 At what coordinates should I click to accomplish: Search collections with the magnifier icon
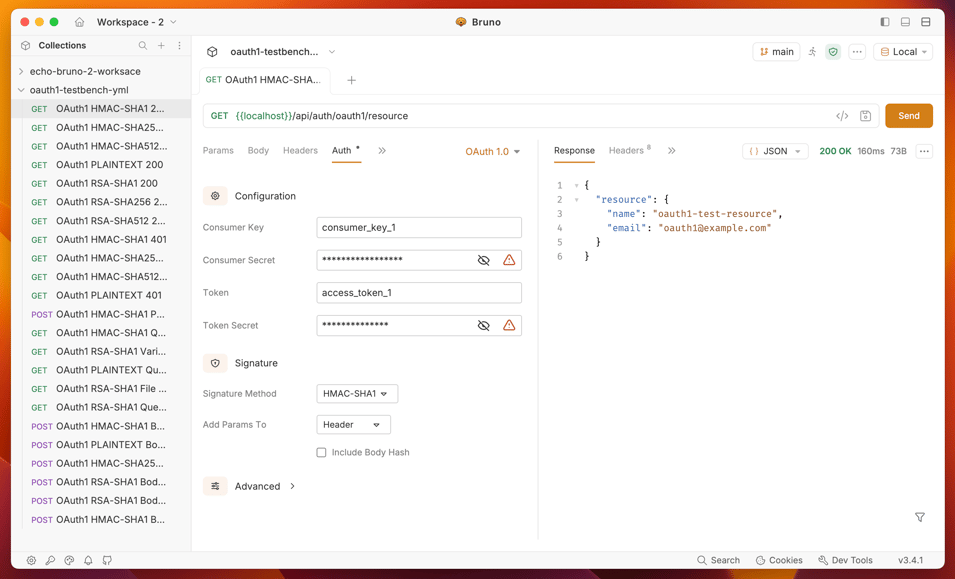143,46
